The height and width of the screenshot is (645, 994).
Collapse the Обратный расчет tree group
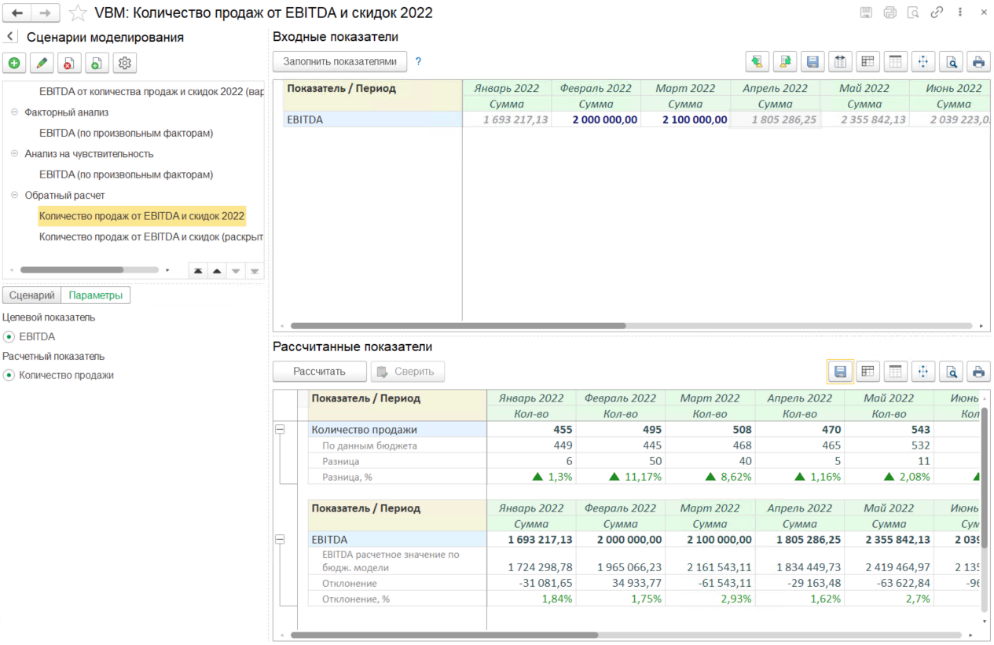tap(15, 195)
